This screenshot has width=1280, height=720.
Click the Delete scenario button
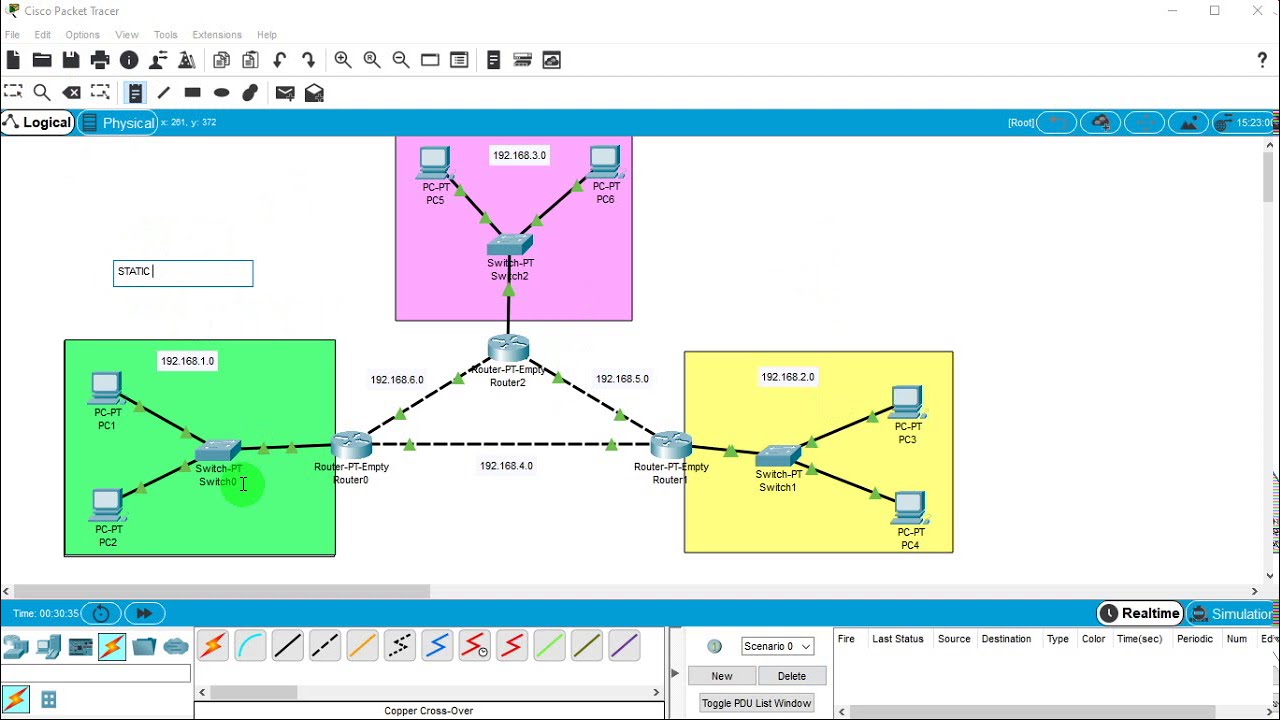tap(792, 676)
